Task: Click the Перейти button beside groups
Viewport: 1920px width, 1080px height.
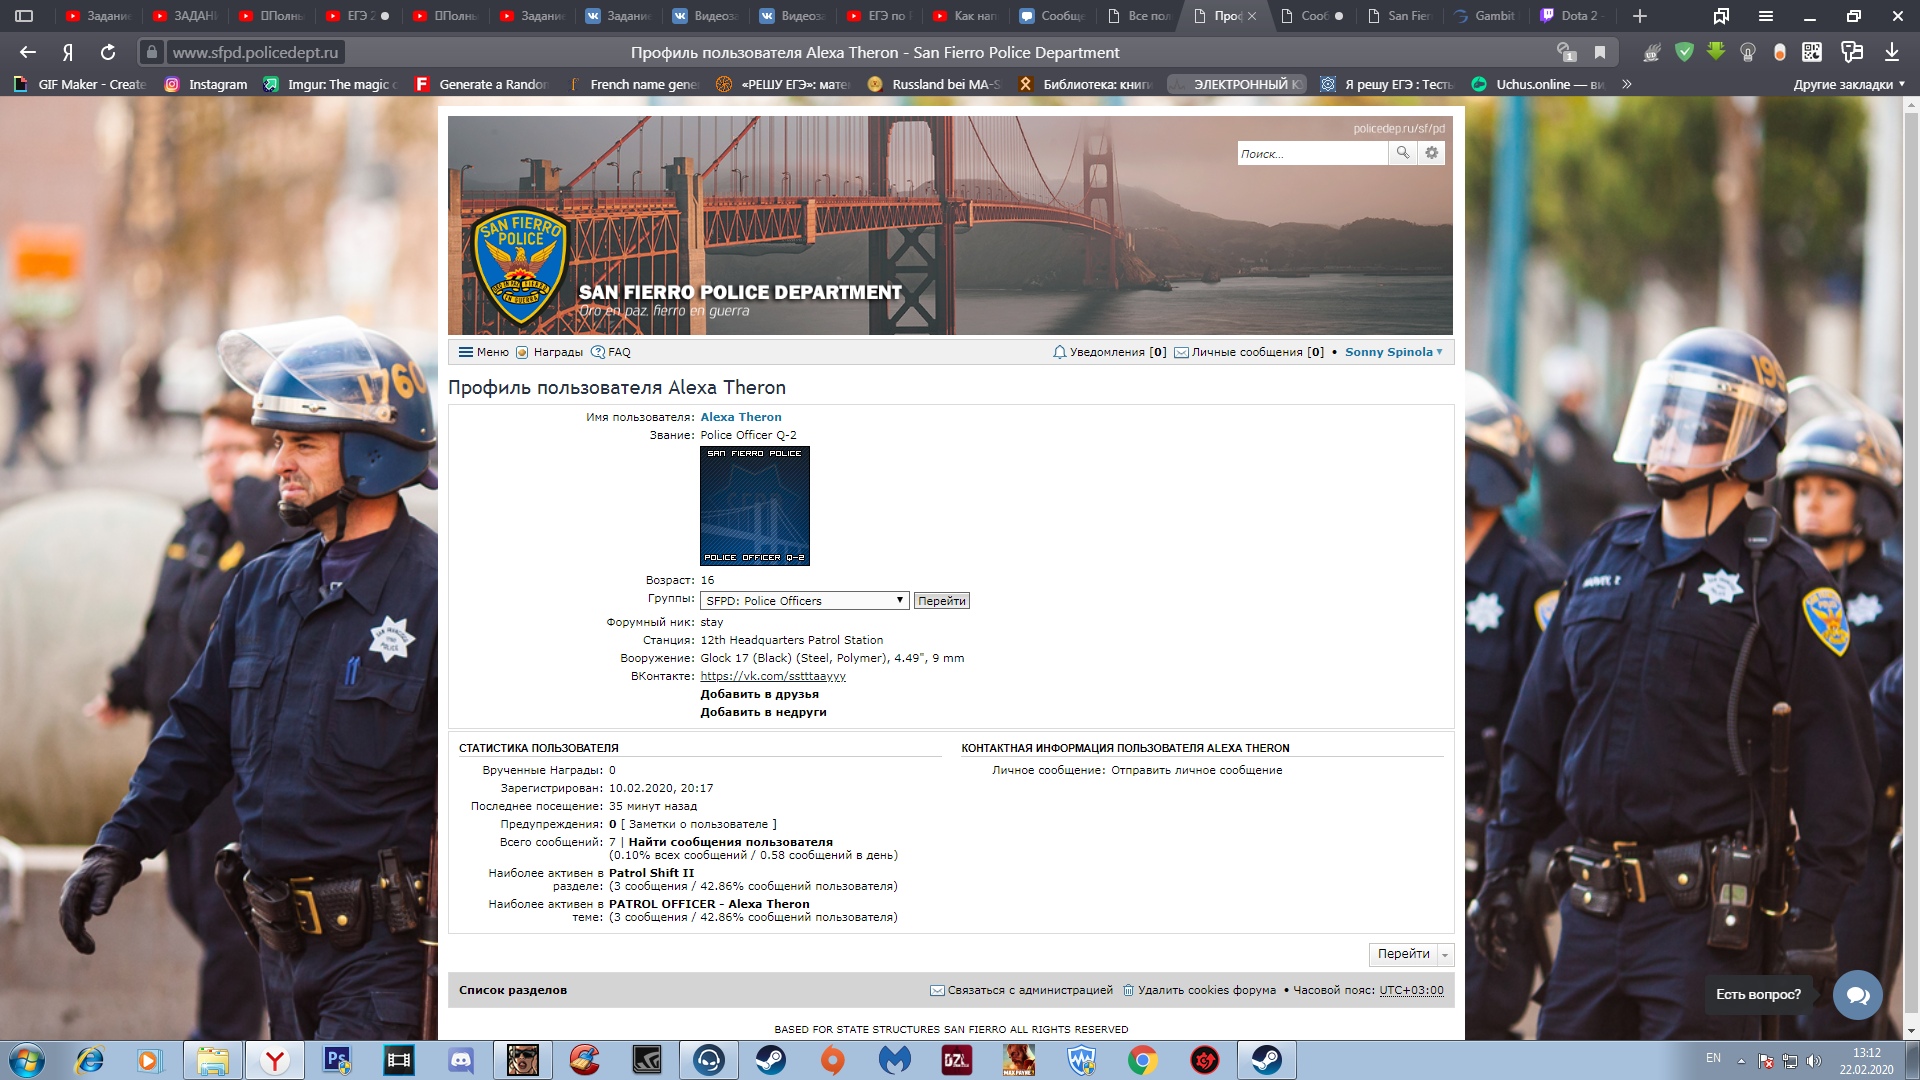Action: point(941,601)
